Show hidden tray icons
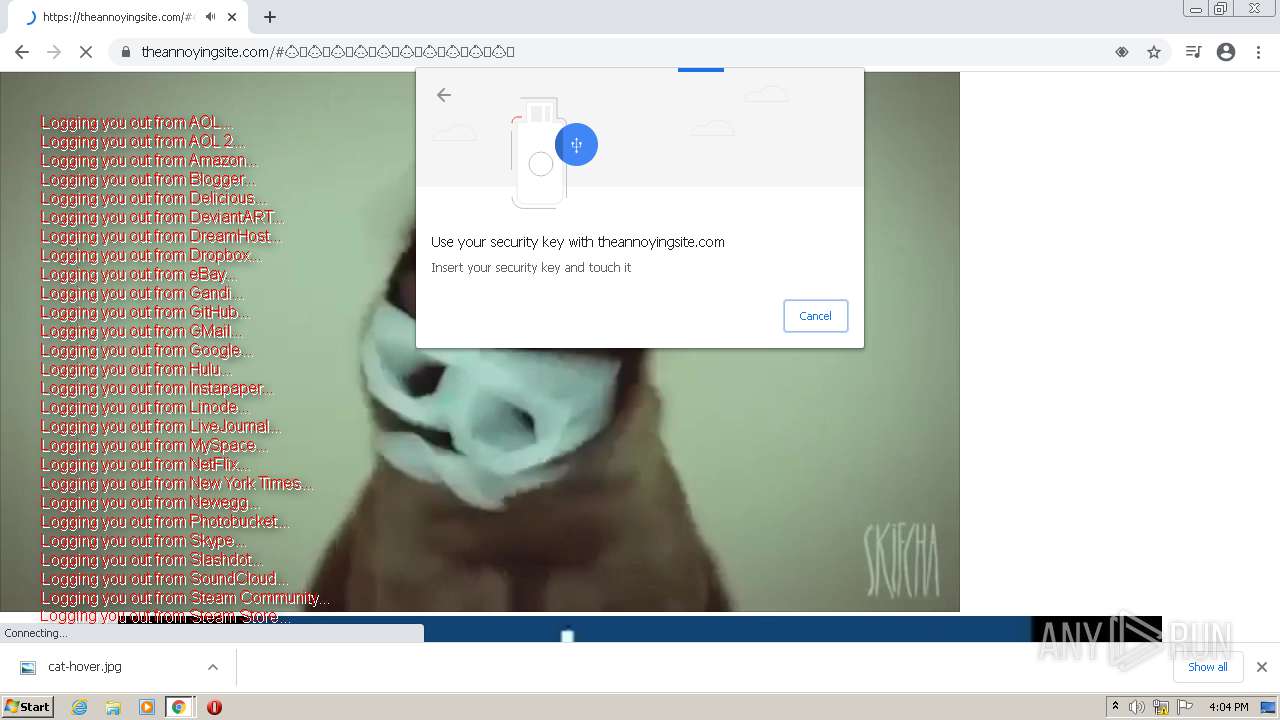1280x720 pixels. (x=1115, y=707)
